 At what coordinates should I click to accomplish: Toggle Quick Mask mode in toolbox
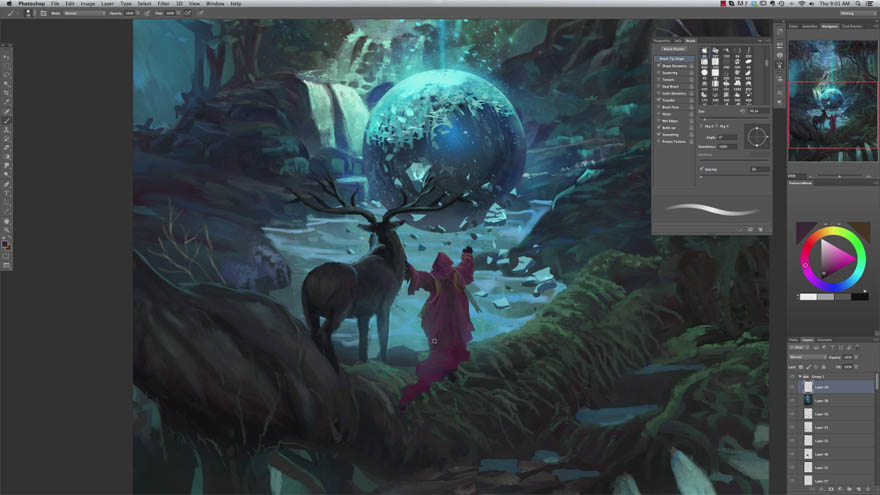[6, 255]
